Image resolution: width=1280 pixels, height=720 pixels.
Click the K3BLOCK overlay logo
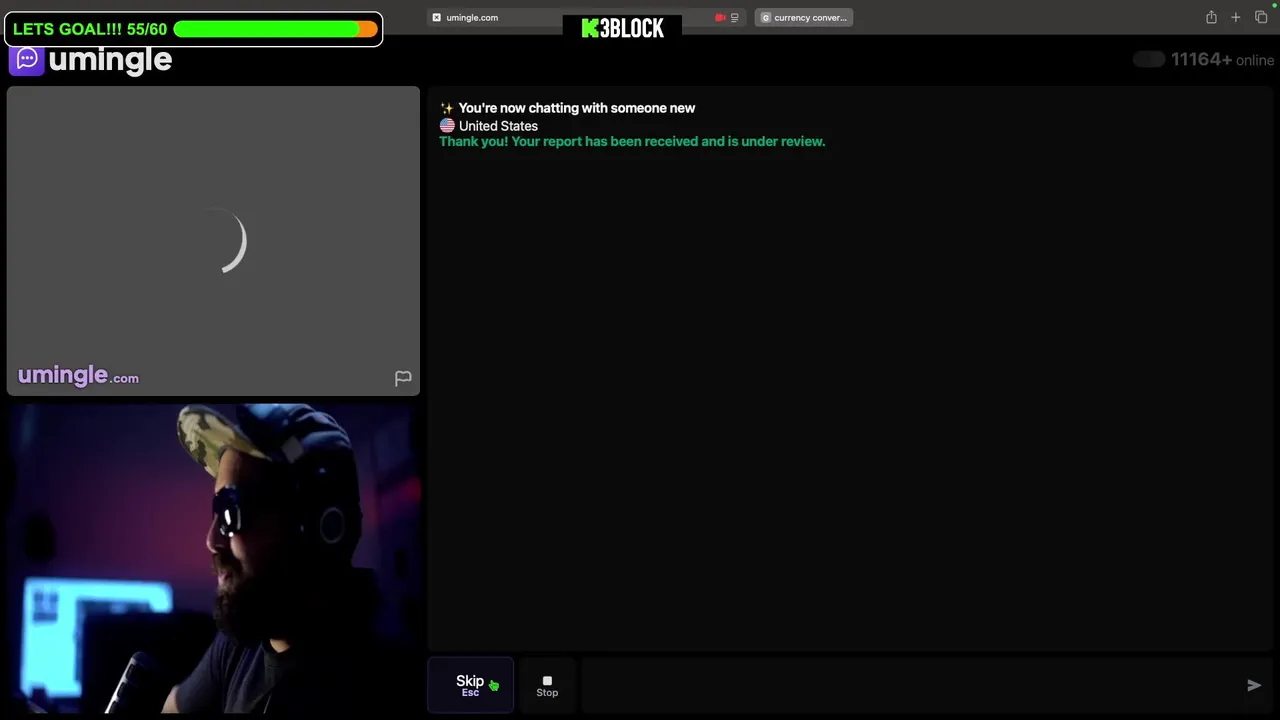tap(622, 28)
